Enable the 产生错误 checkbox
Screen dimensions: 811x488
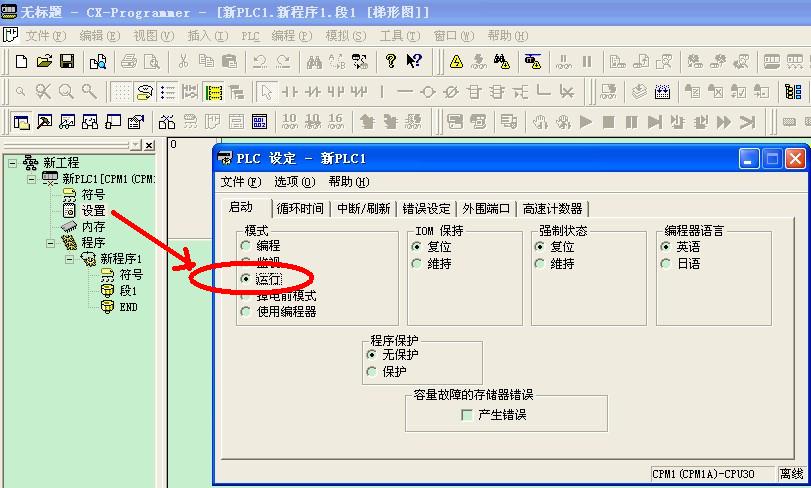pos(467,415)
